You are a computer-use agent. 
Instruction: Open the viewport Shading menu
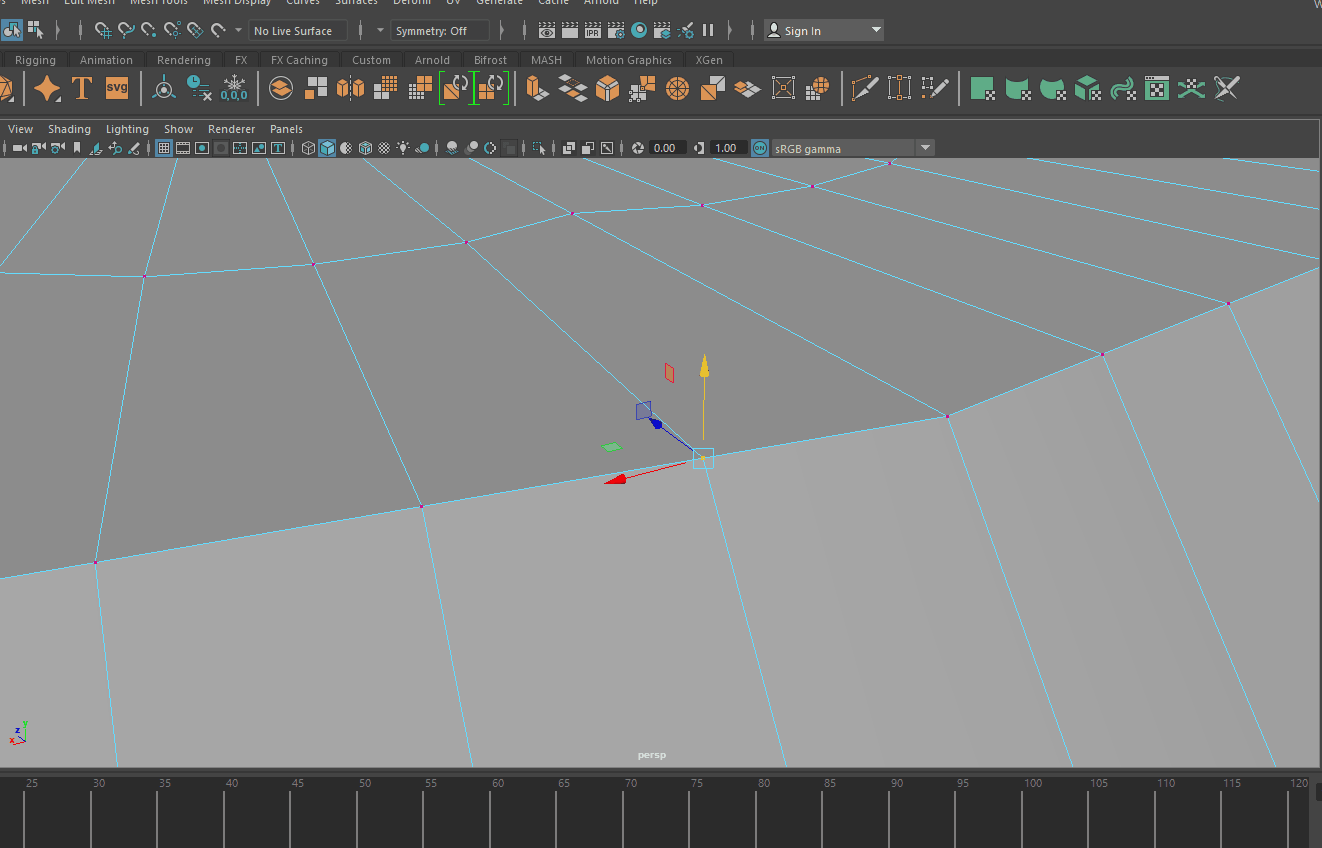point(69,129)
